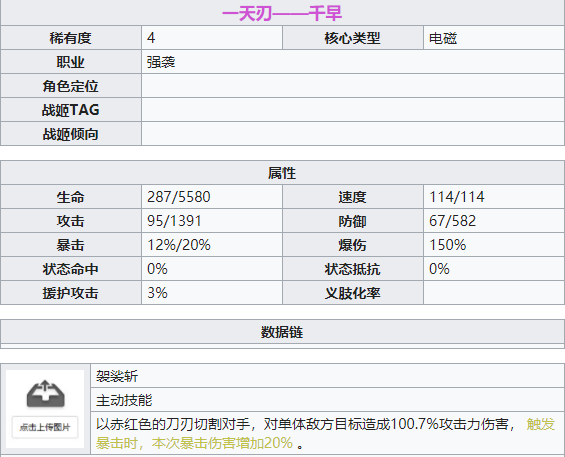This screenshot has height=457, width=565.
Task: Click the 防御 label
Action: click(352, 221)
